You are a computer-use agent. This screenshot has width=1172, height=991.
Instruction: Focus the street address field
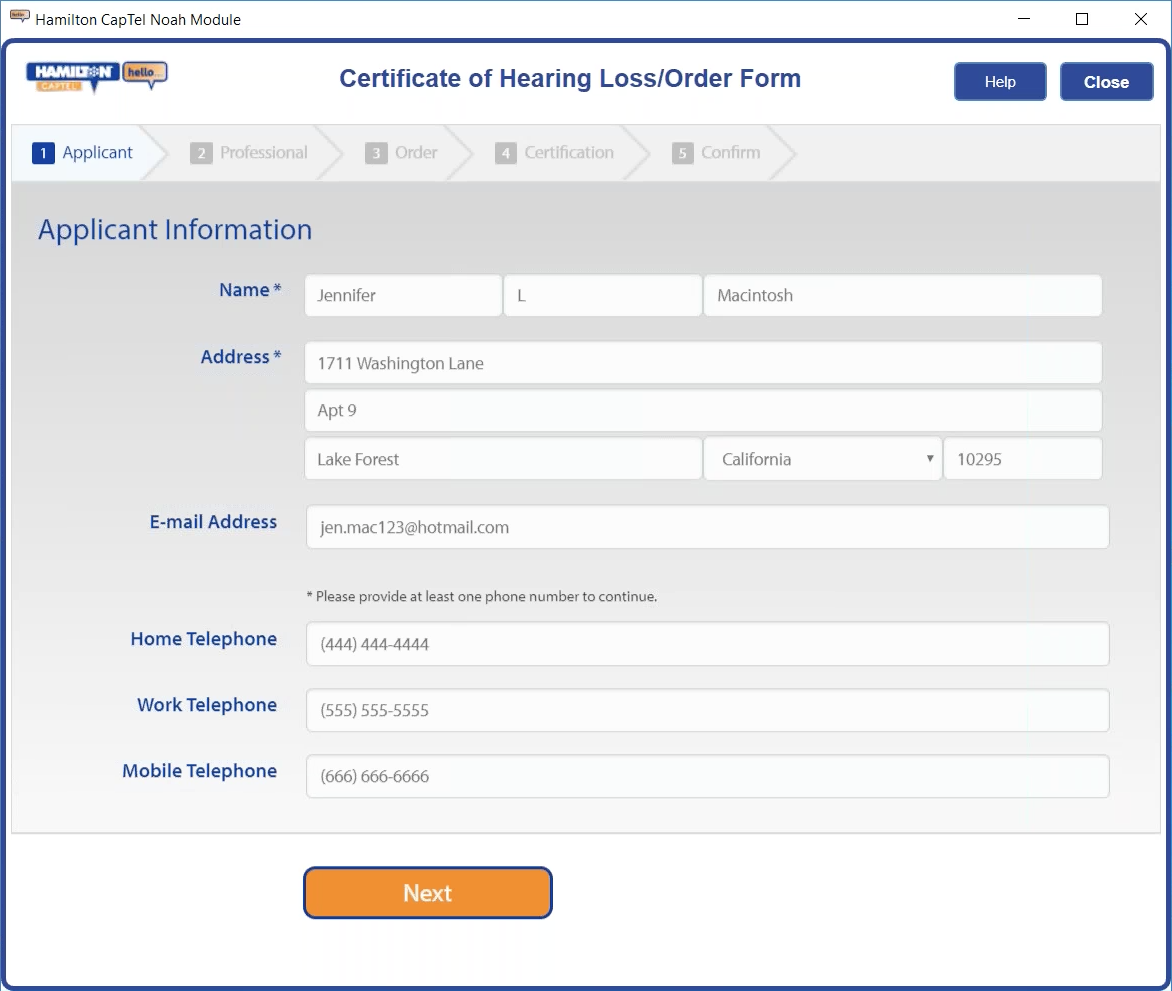[x=703, y=363]
